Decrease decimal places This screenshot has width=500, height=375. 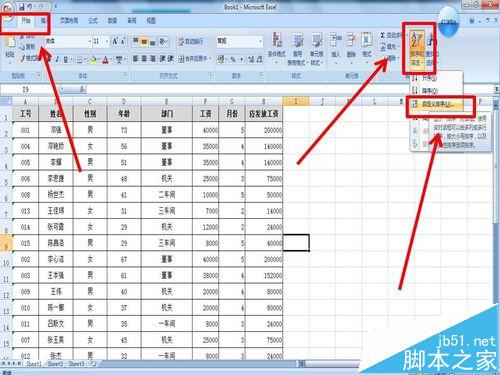click(x=259, y=59)
